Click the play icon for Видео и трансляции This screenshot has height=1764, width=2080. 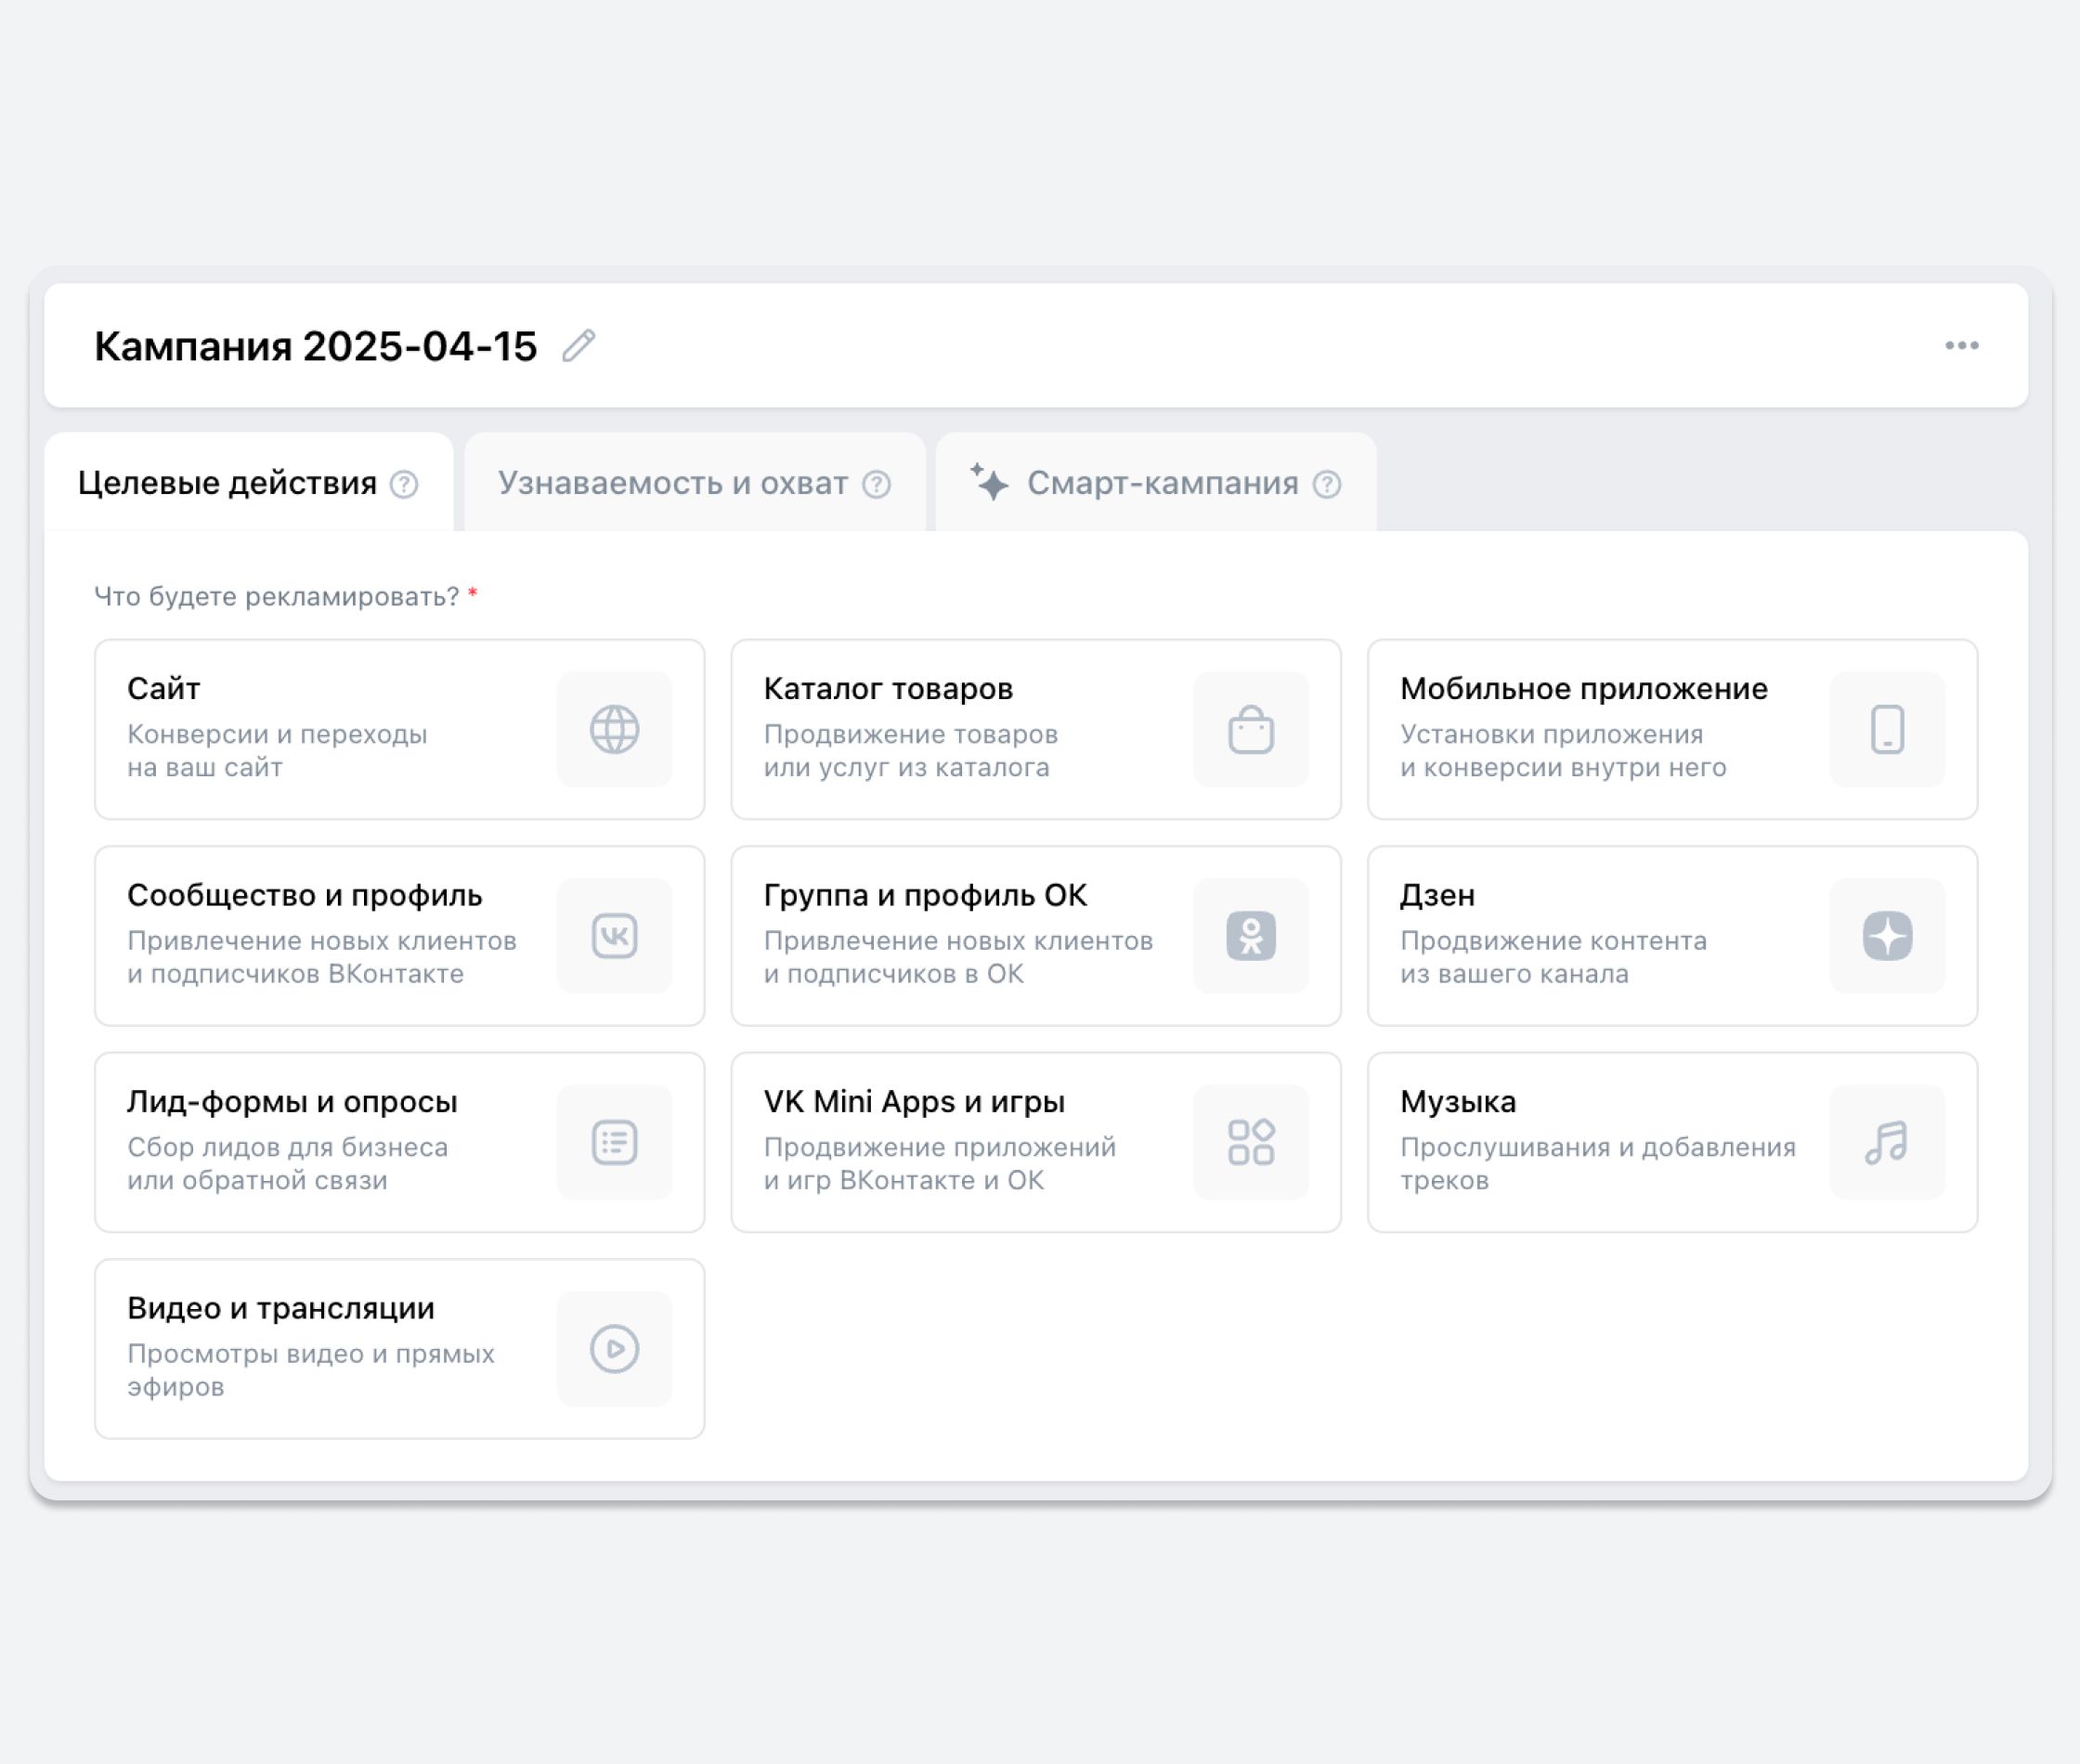click(x=614, y=1349)
